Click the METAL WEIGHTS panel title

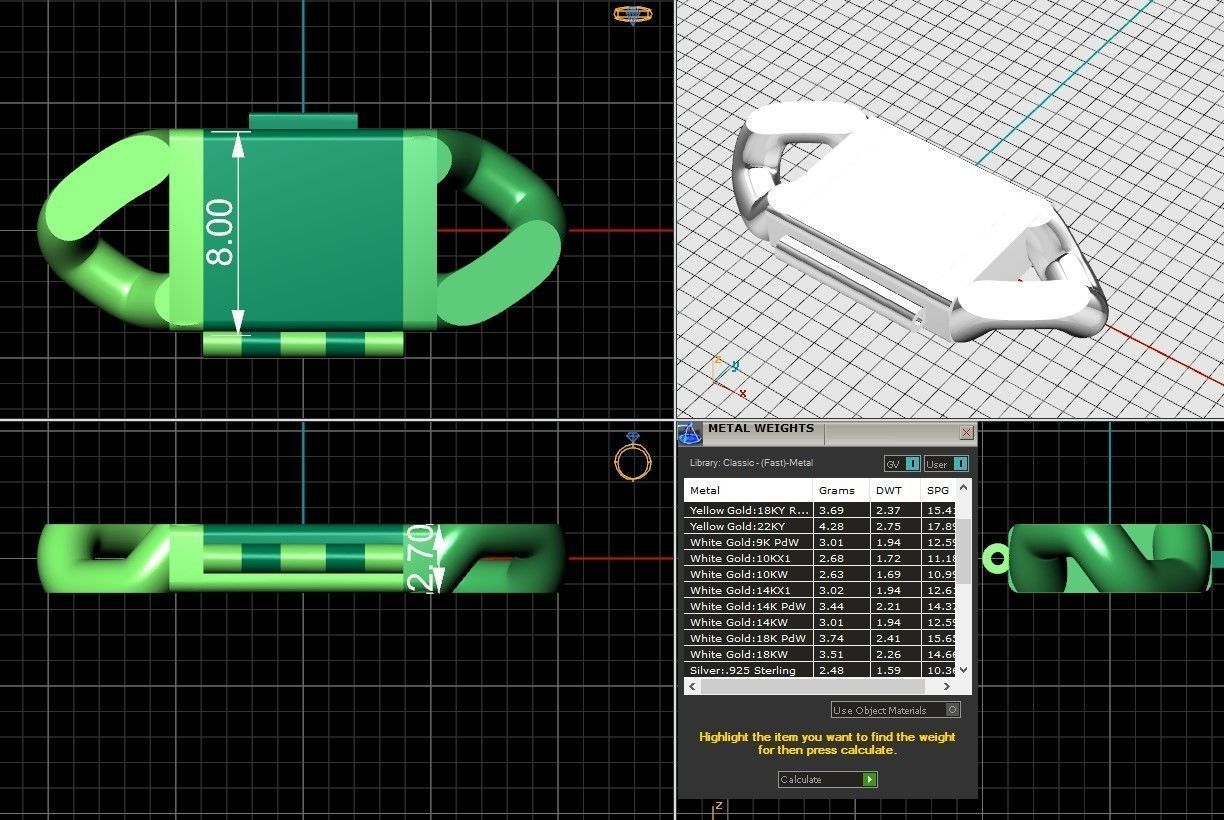tap(760, 429)
